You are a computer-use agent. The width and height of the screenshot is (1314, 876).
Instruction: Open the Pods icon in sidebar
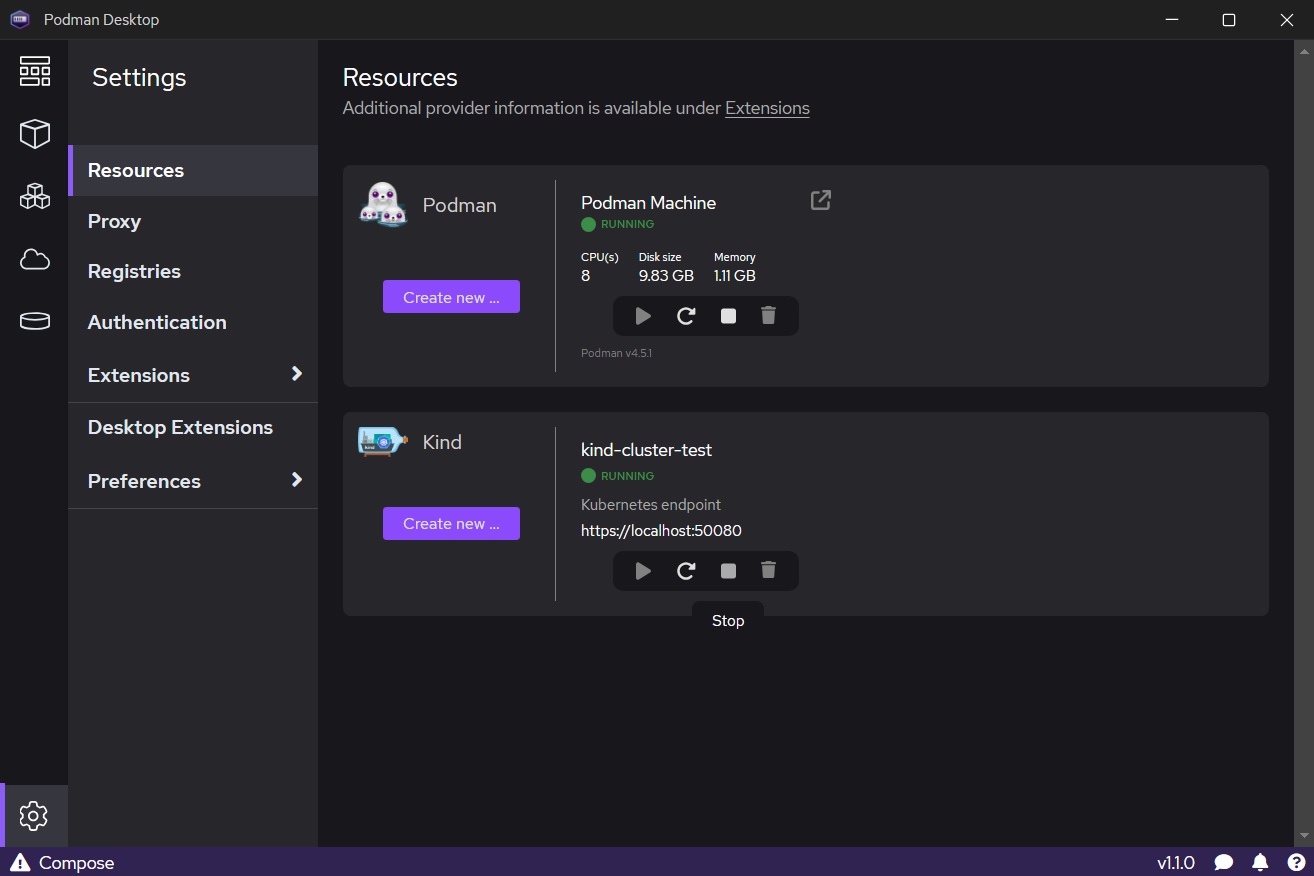34,196
